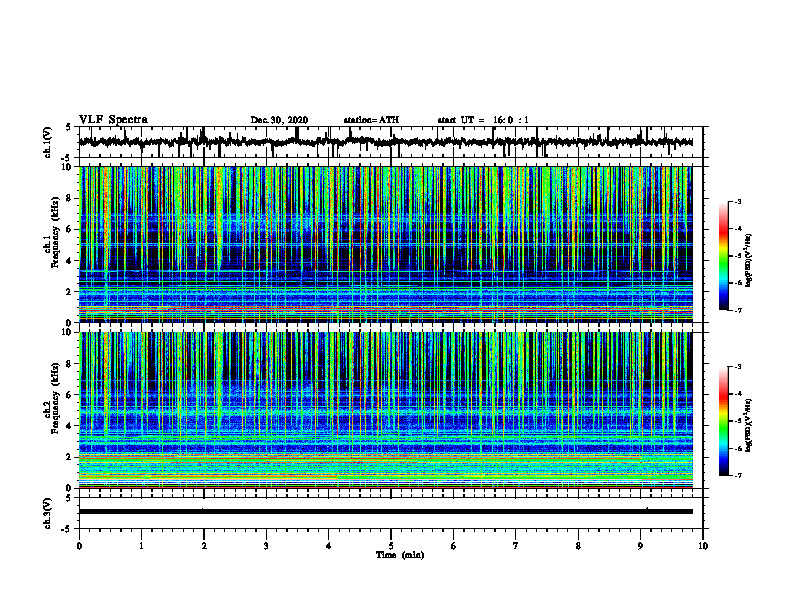Click time axis tick label "7"

point(516,546)
